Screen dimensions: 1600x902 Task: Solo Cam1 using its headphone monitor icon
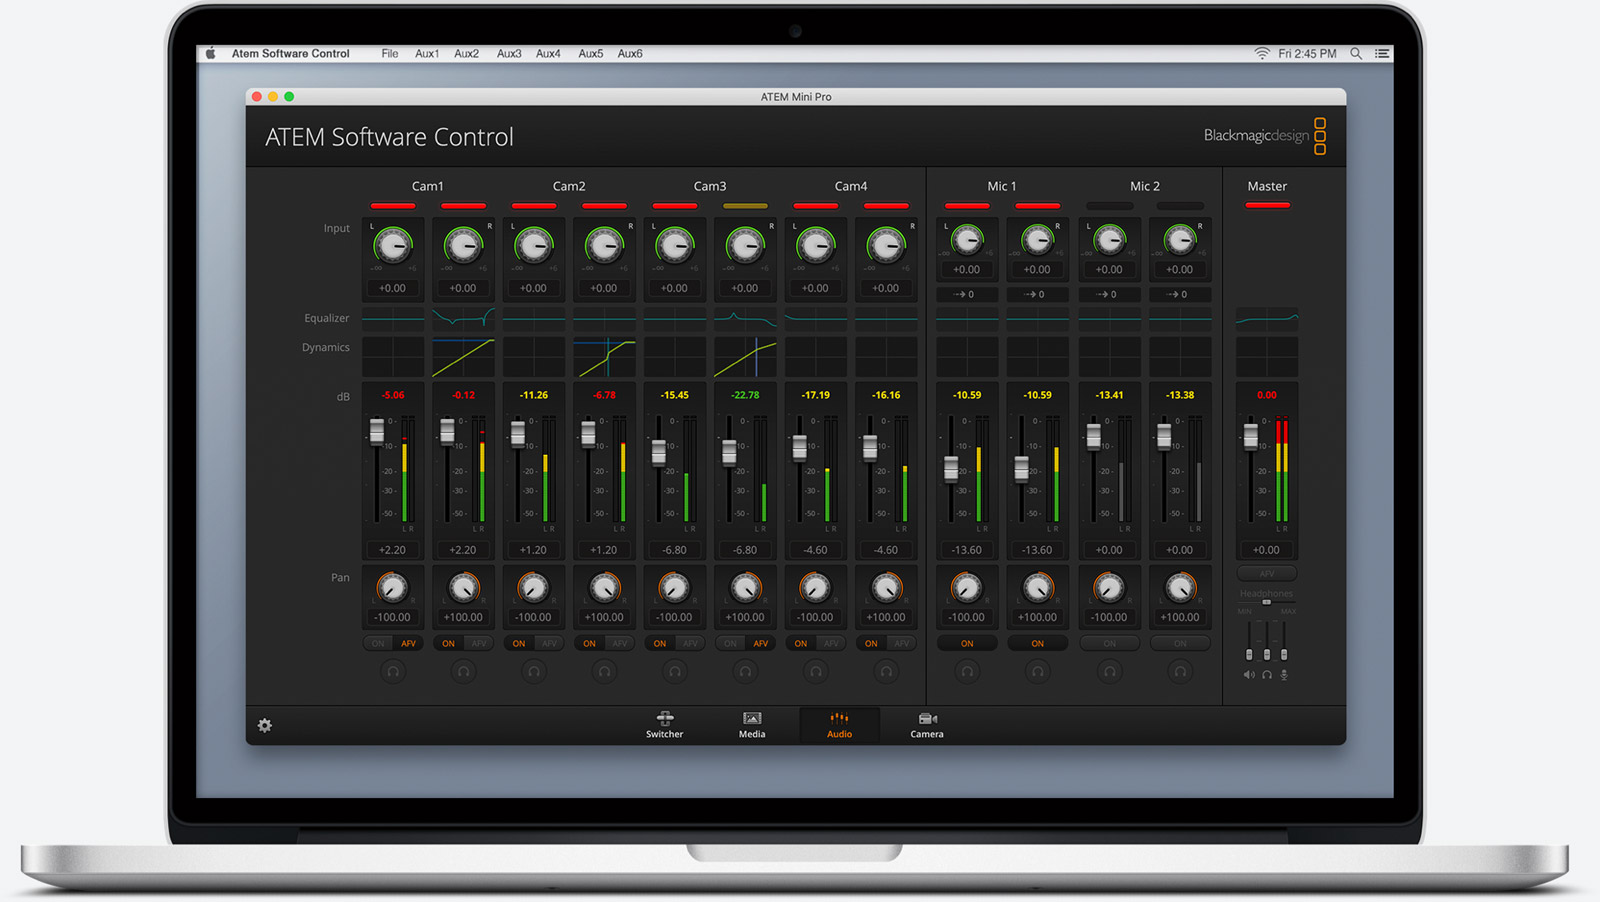(393, 672)
